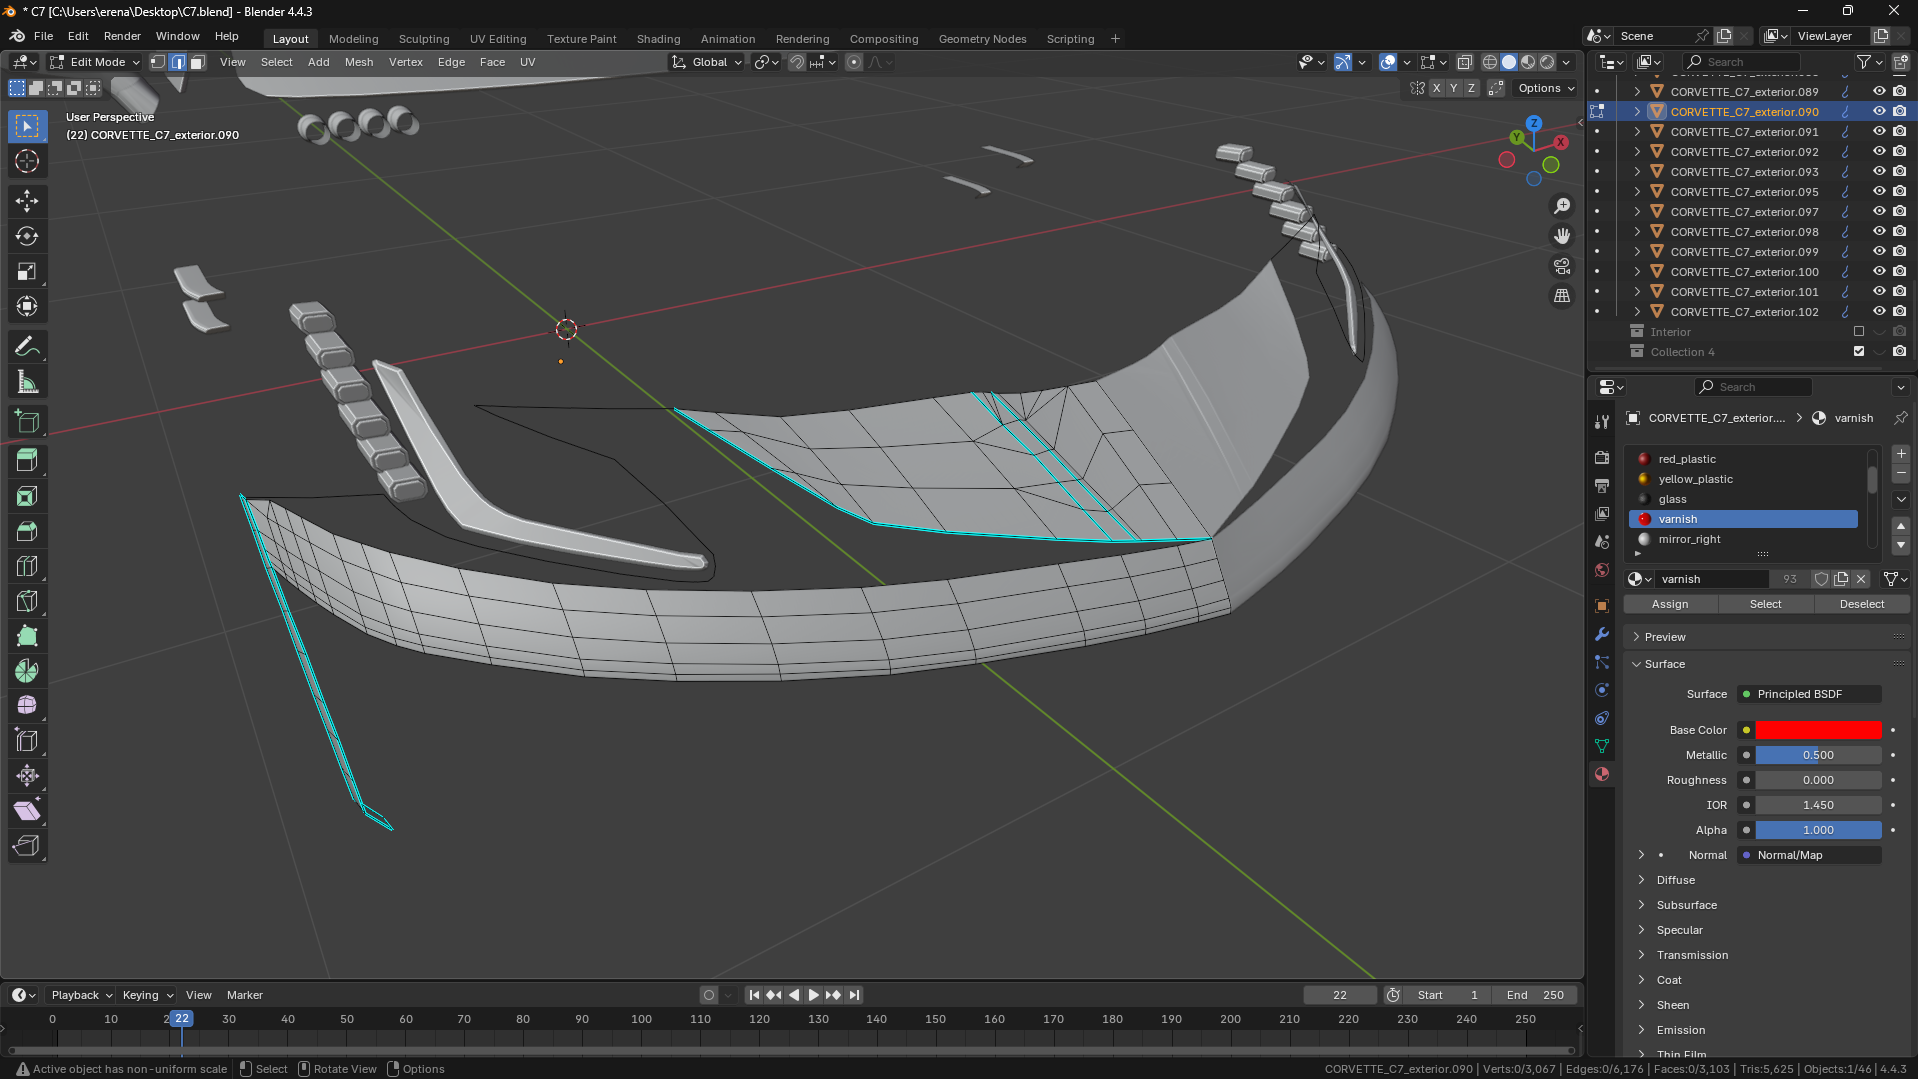The width and height of the screenshot is (1918, 1079).
Task: Open the Render menu
Action: pos(122,37)
